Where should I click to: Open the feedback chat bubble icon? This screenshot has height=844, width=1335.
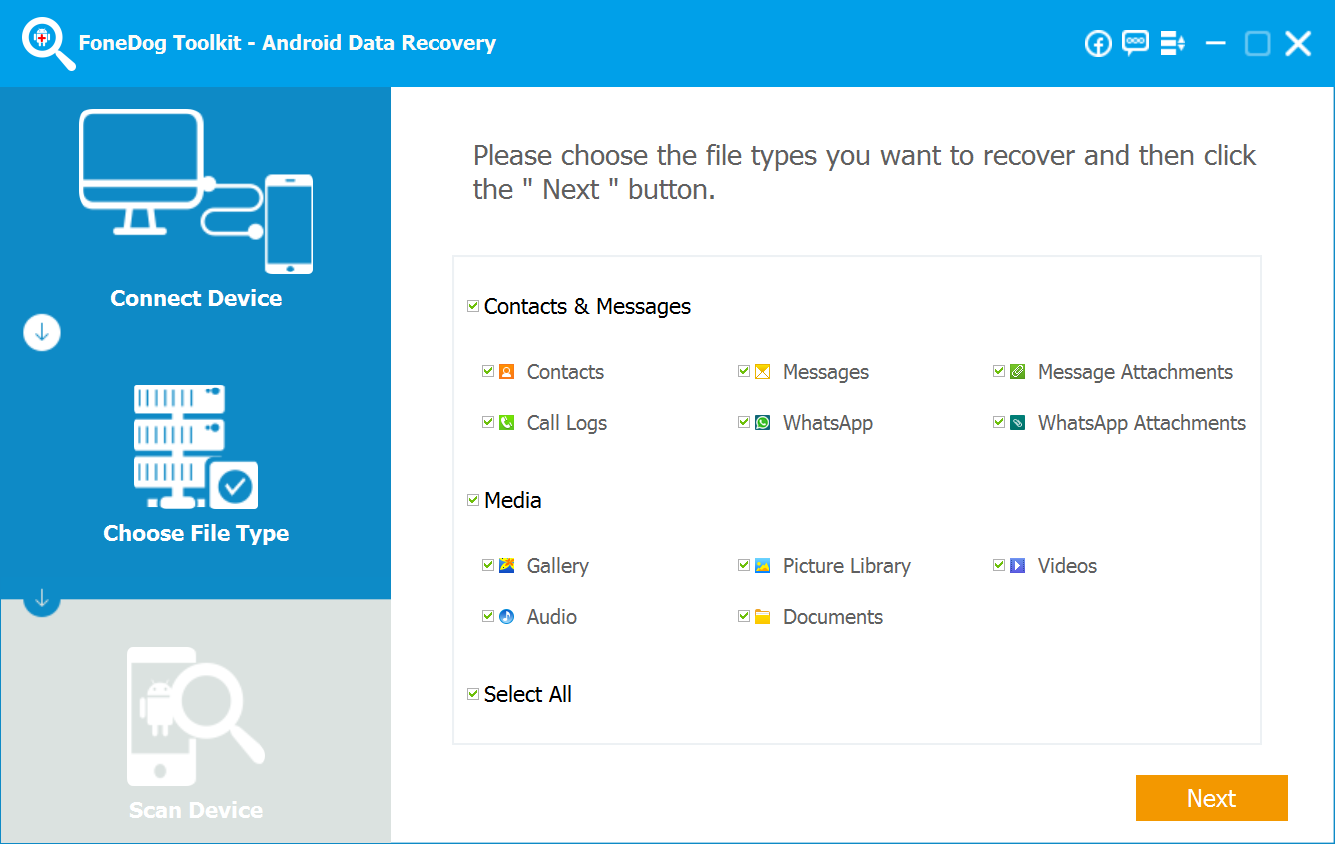[x=1135, y=43]
